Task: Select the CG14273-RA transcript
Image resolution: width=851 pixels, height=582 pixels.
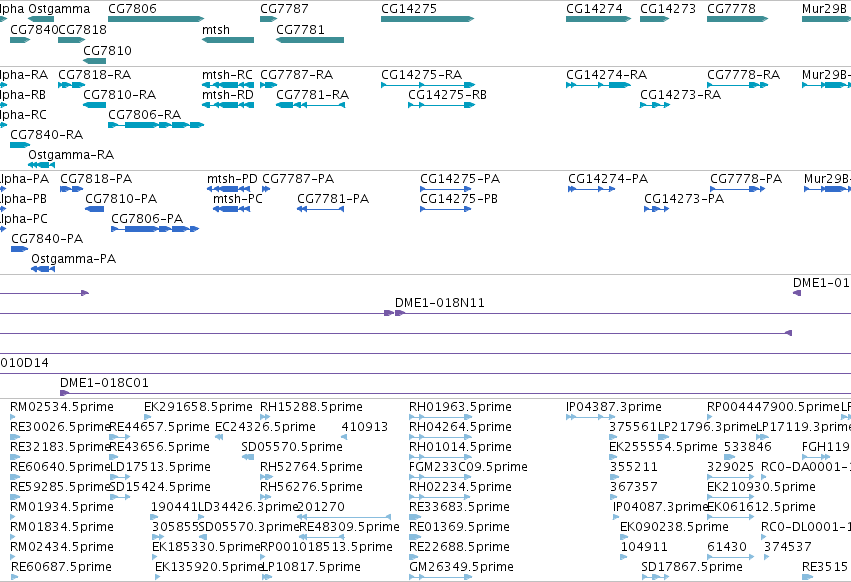Action: click(655, 105)
